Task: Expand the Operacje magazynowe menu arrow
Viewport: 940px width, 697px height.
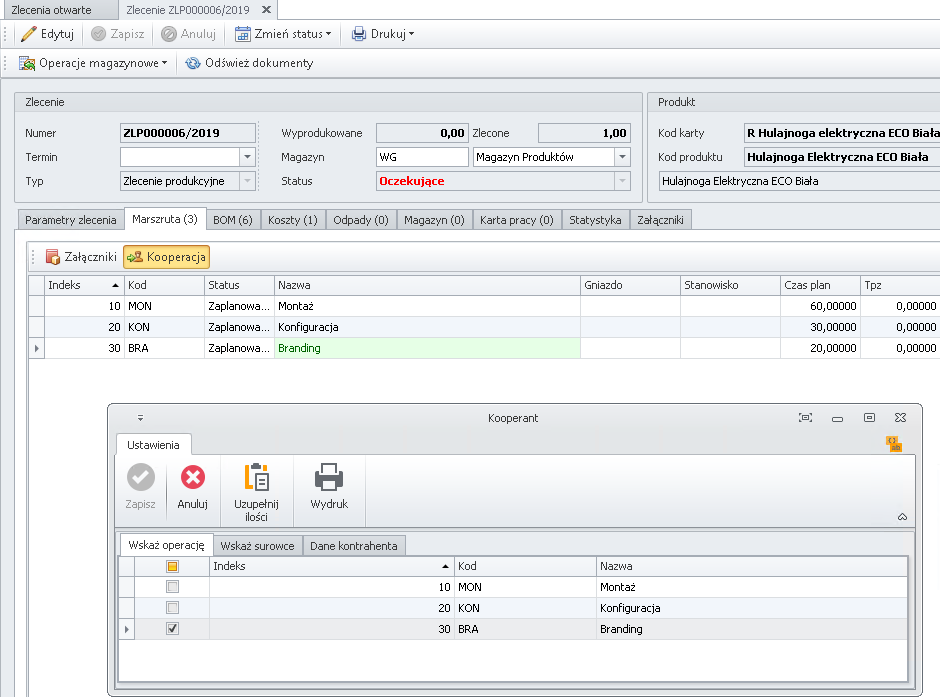Action: point(164,63)
